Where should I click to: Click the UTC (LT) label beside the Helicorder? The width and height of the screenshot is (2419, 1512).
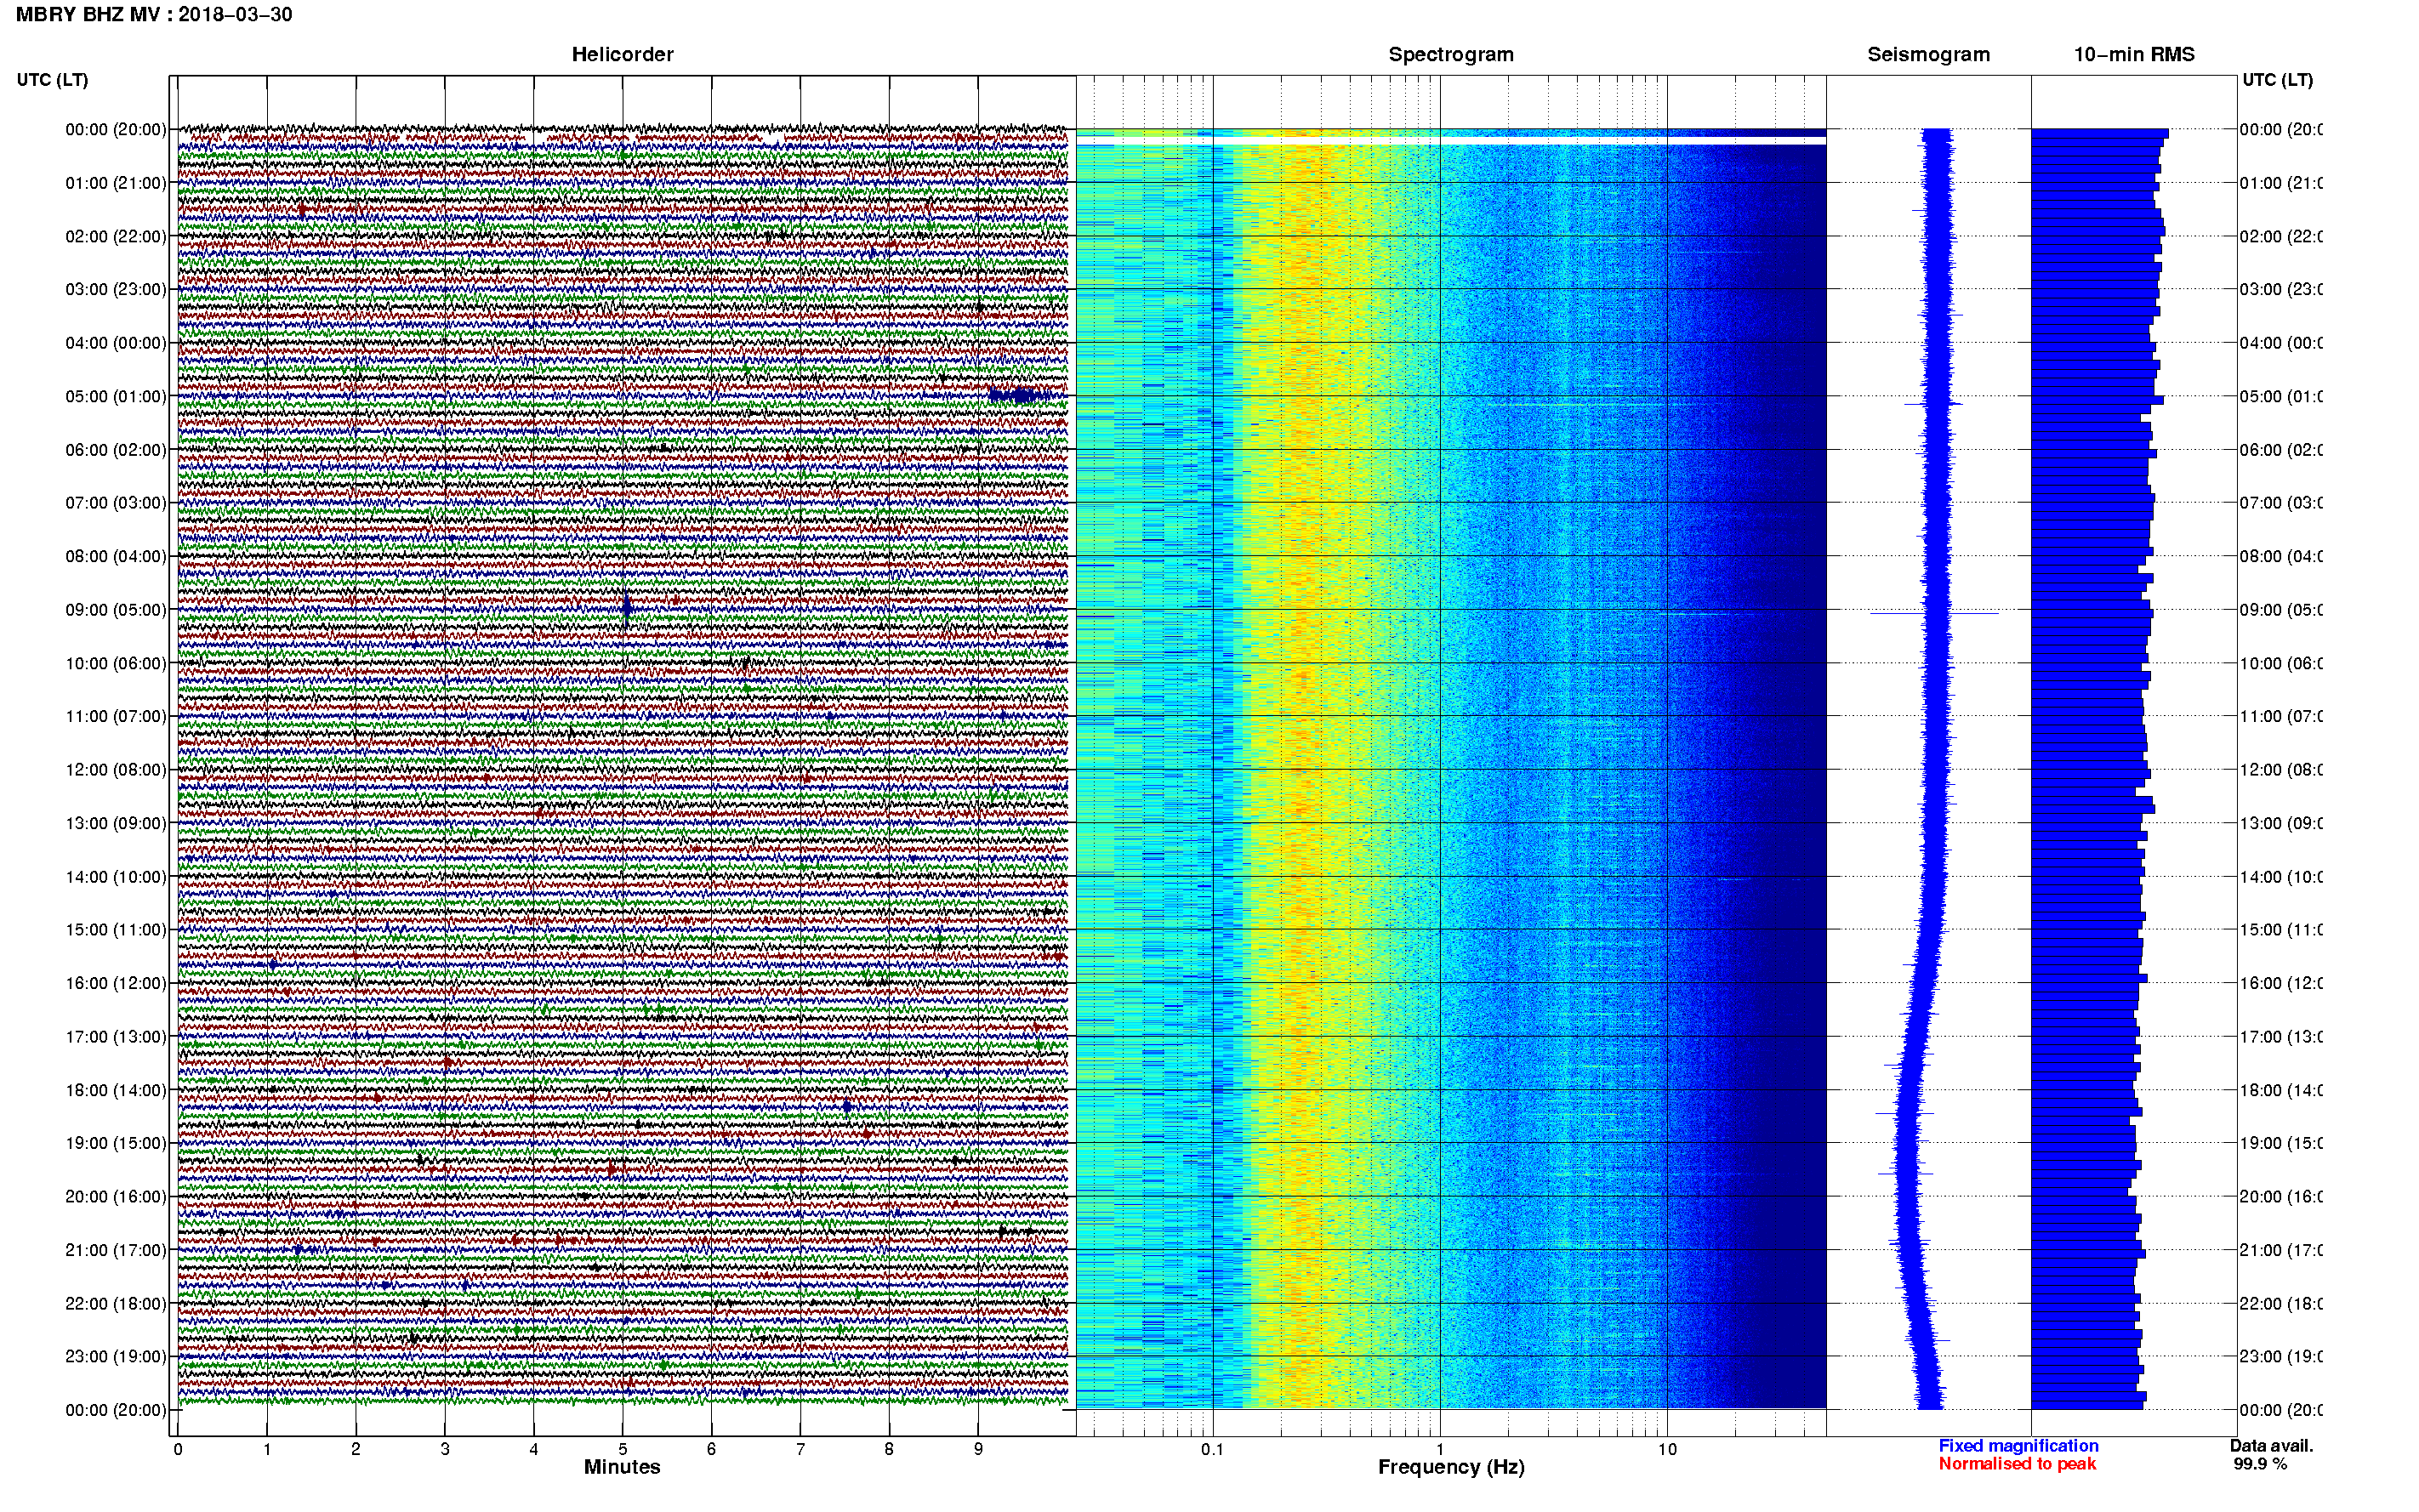tap(52, 80)
